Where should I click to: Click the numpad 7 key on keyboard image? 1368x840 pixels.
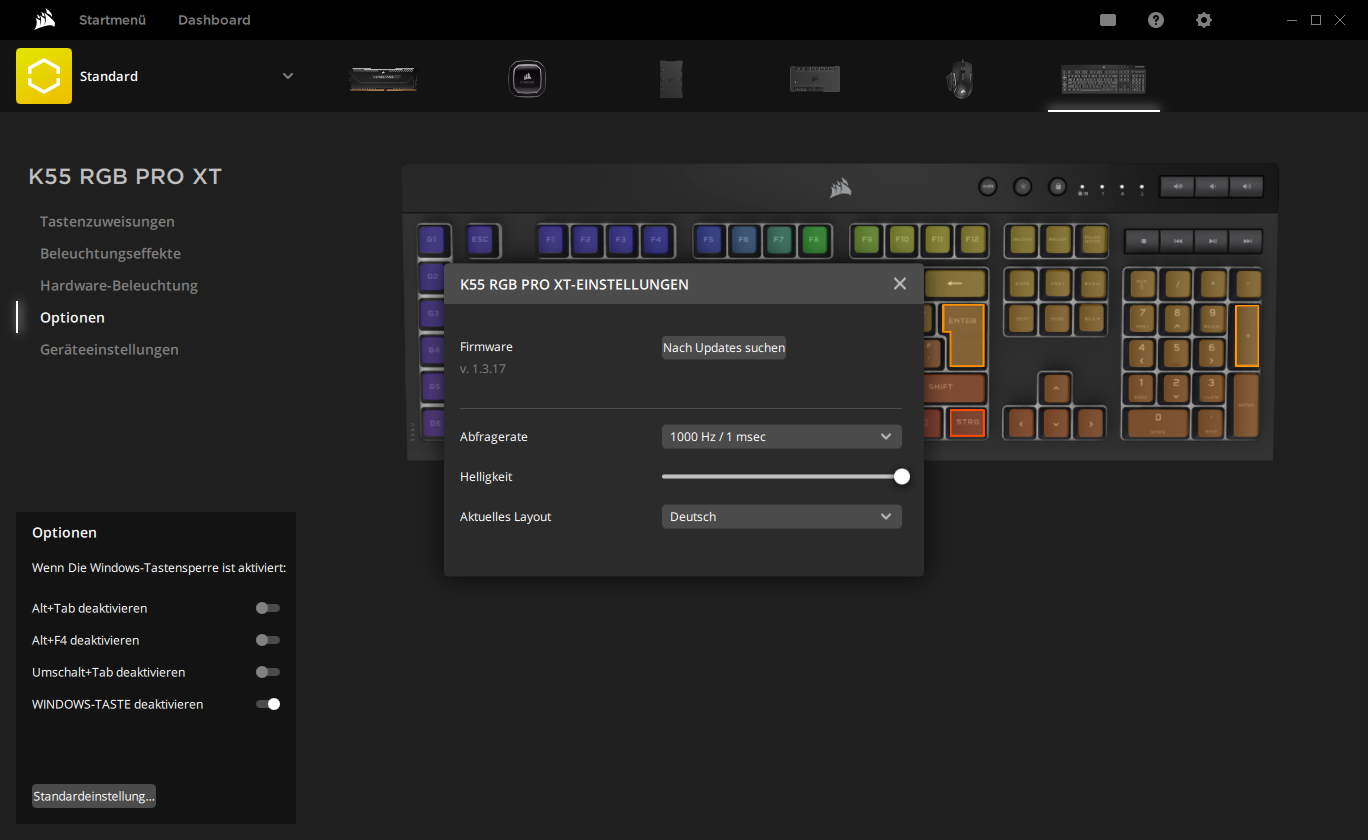1141,318
